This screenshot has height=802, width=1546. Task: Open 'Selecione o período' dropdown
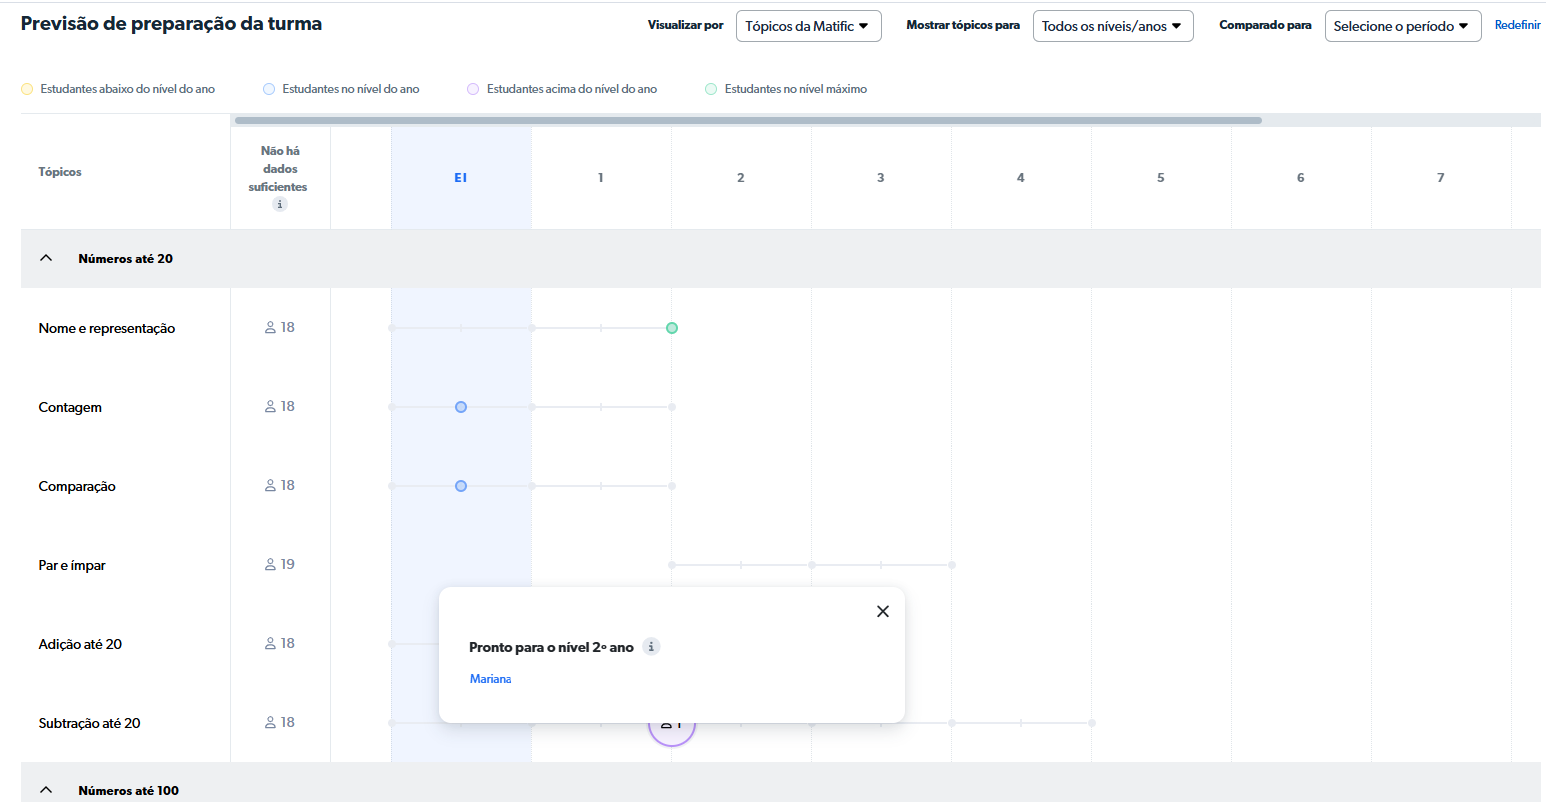click(1402, 26)
